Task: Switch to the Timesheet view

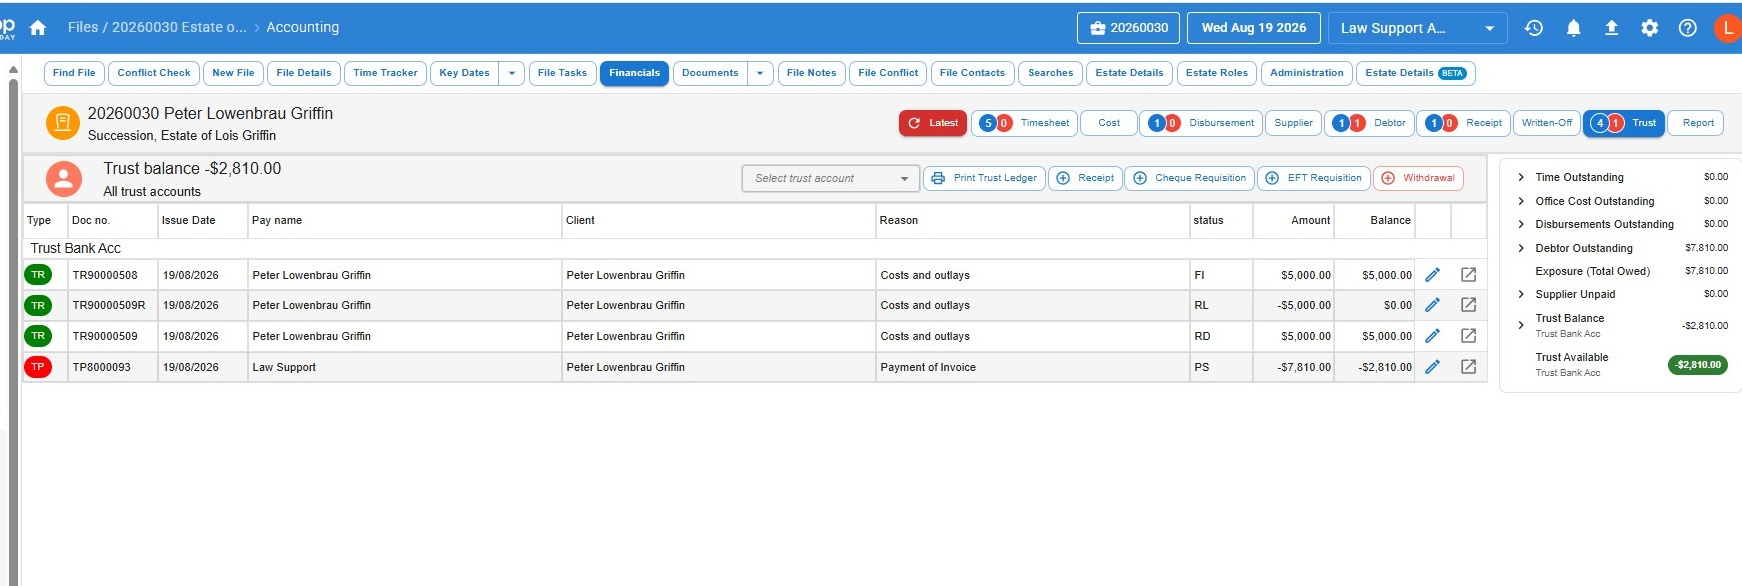Action: 1023,123
